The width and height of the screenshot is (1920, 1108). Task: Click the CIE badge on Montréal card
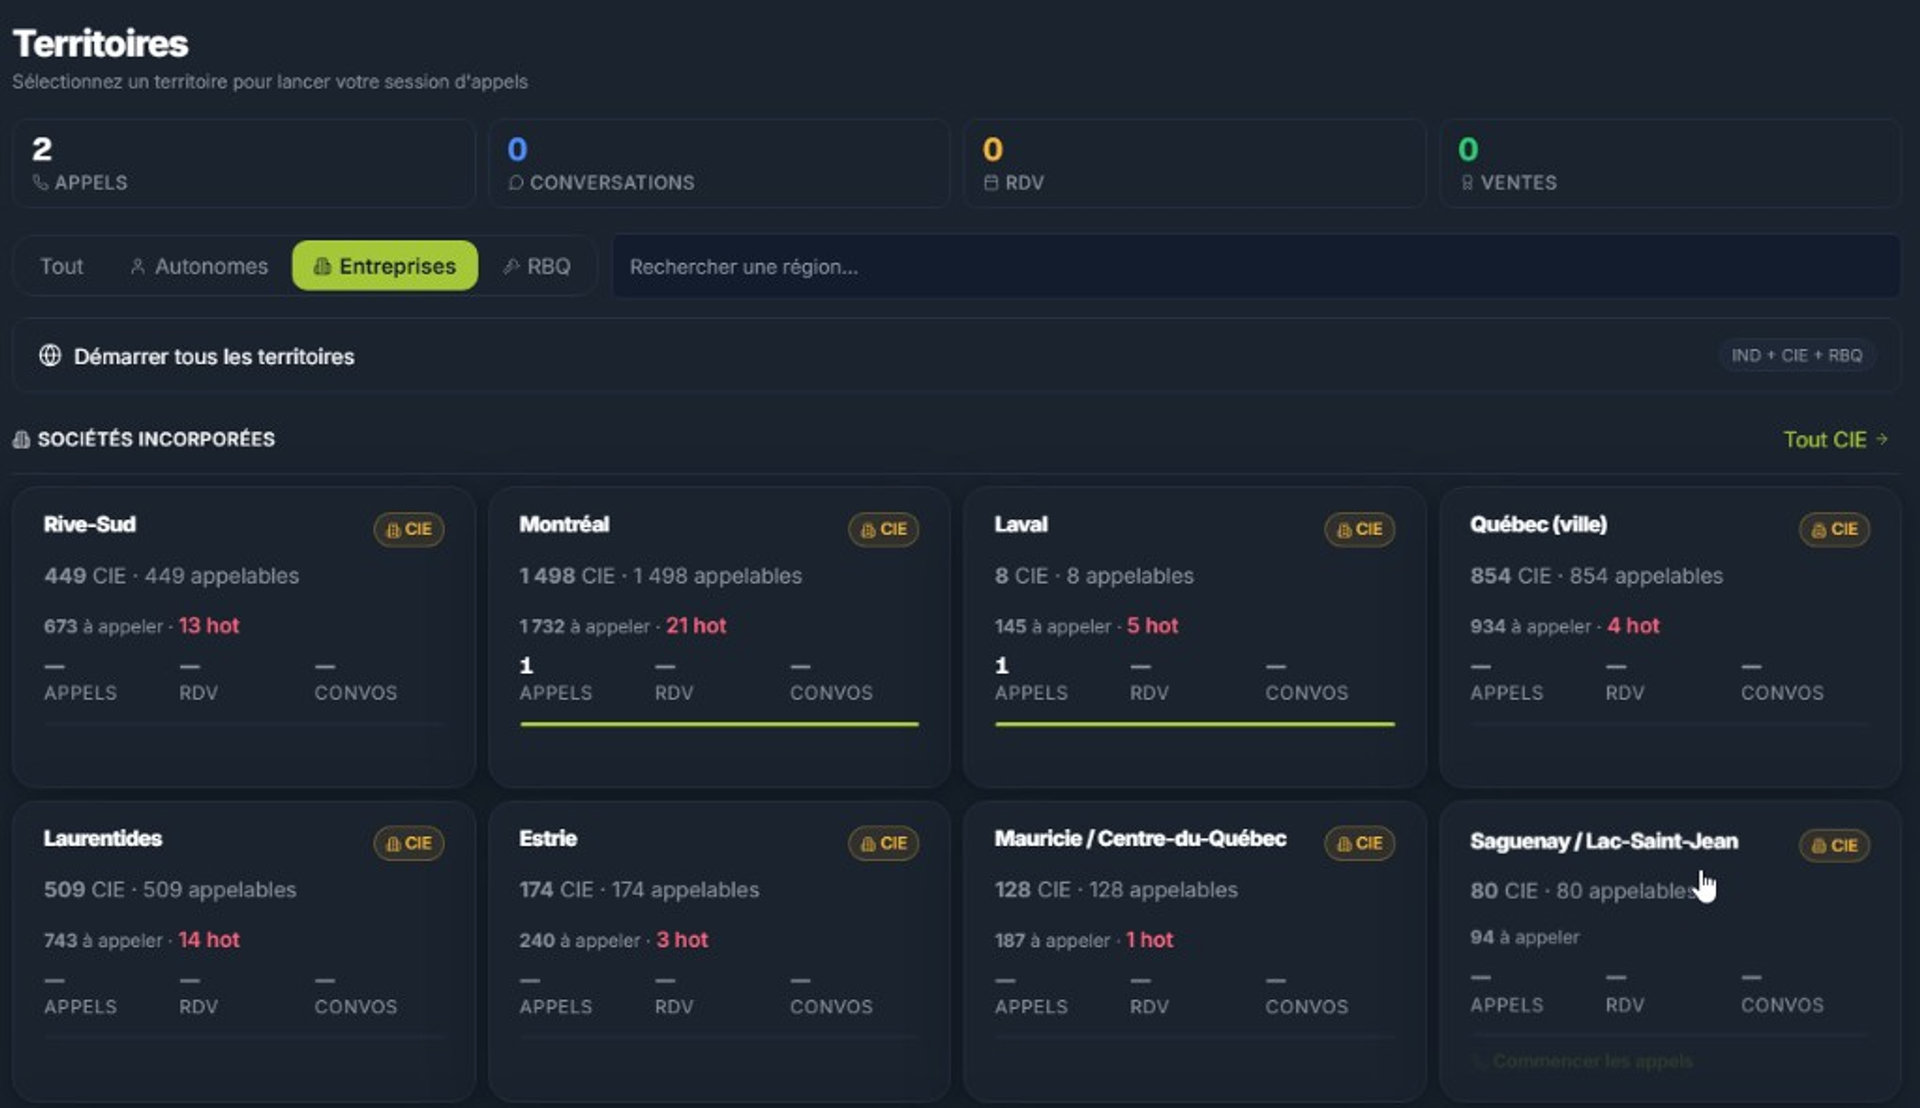884,529
